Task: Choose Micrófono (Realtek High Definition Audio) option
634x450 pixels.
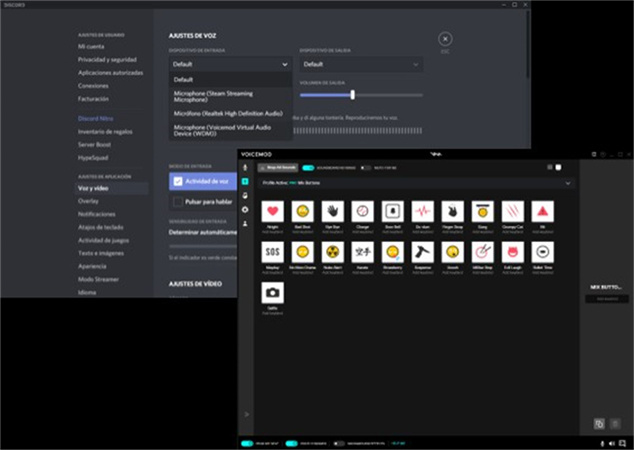Action: tap(230, 114)
